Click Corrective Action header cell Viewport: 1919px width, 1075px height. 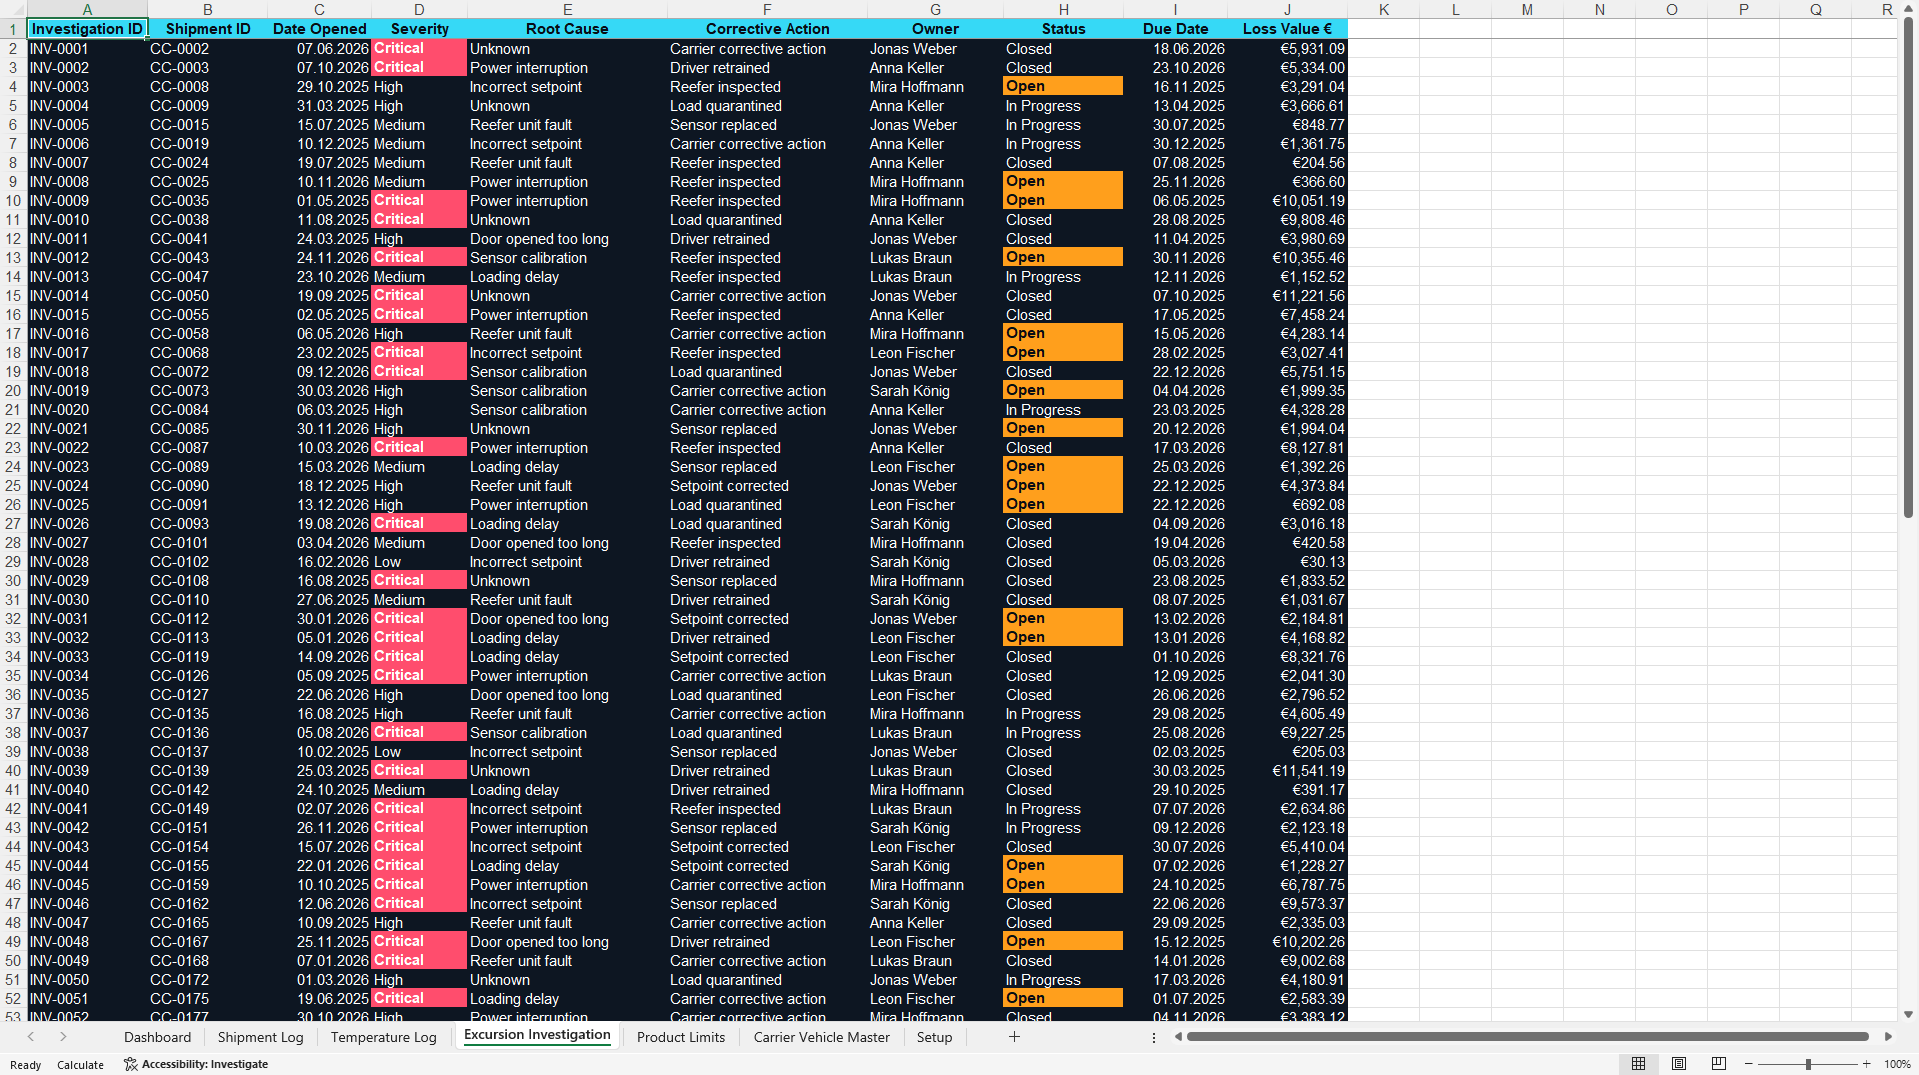(x=767, y=29)
